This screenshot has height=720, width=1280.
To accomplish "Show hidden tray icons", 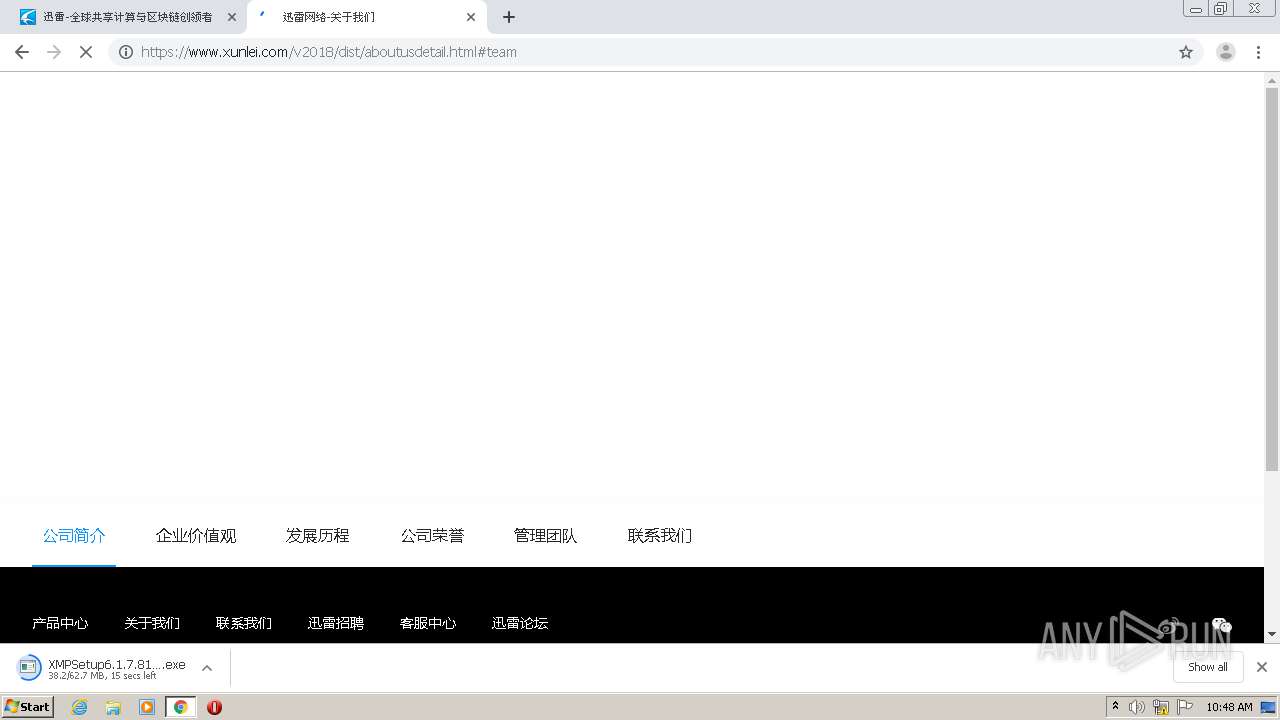I will tap(1116, 707).
